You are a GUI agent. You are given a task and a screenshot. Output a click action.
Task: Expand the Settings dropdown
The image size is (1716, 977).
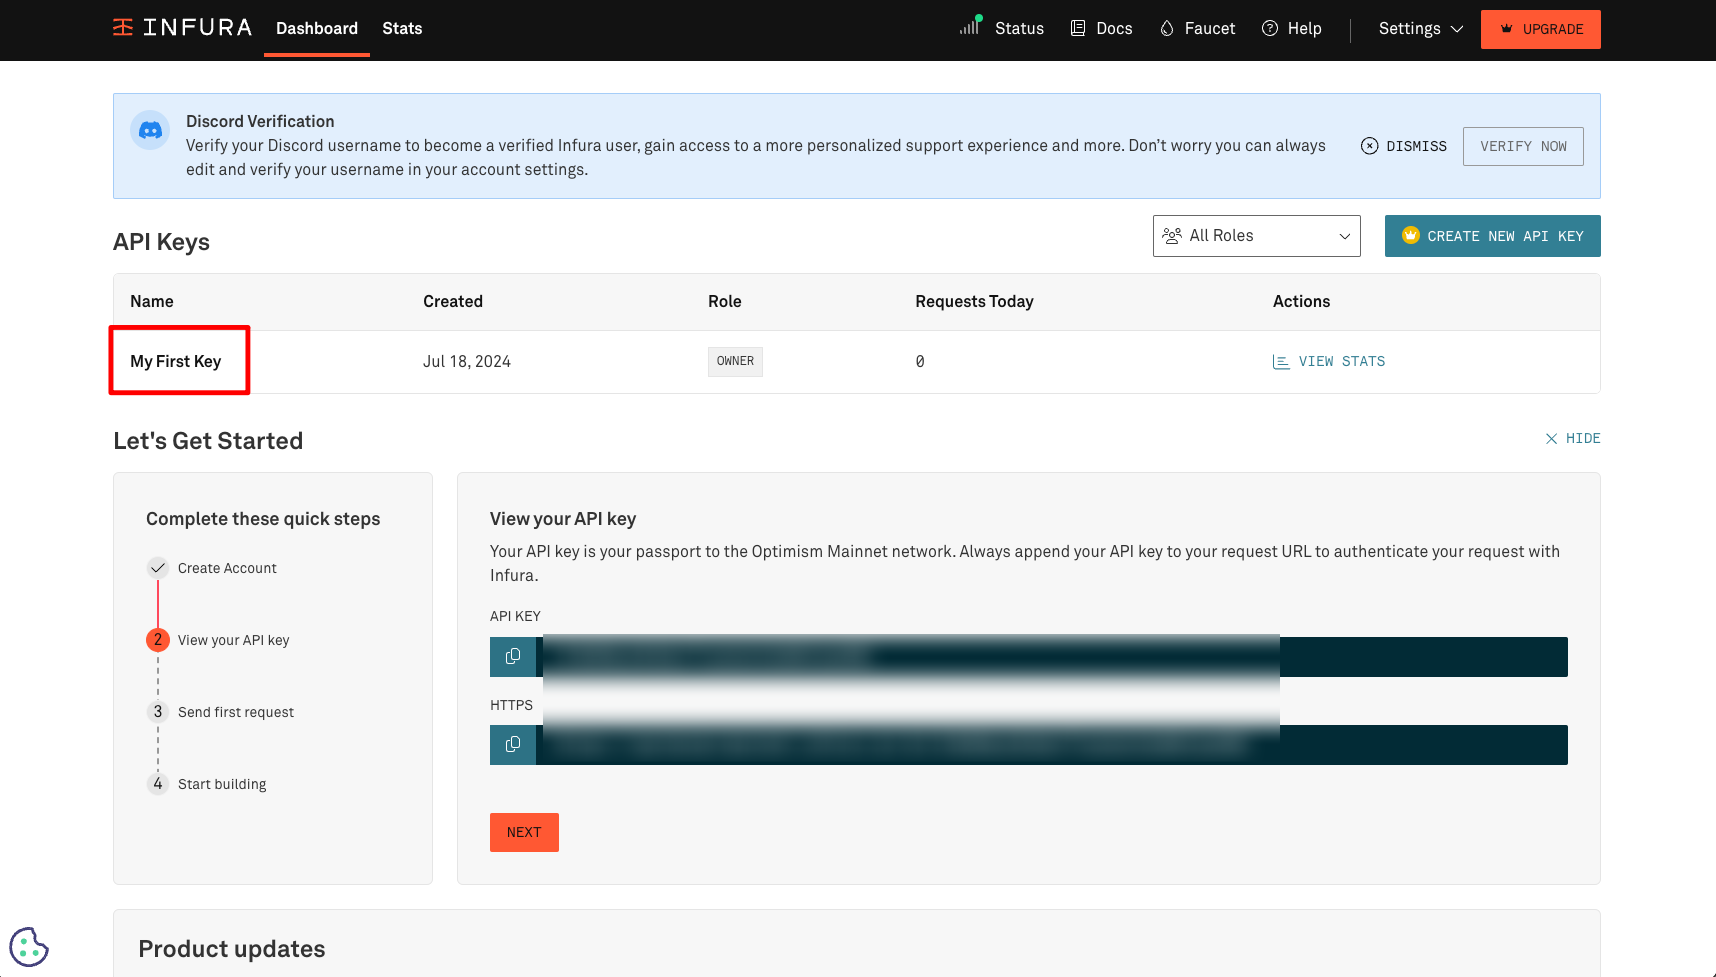coord(1421,28)
